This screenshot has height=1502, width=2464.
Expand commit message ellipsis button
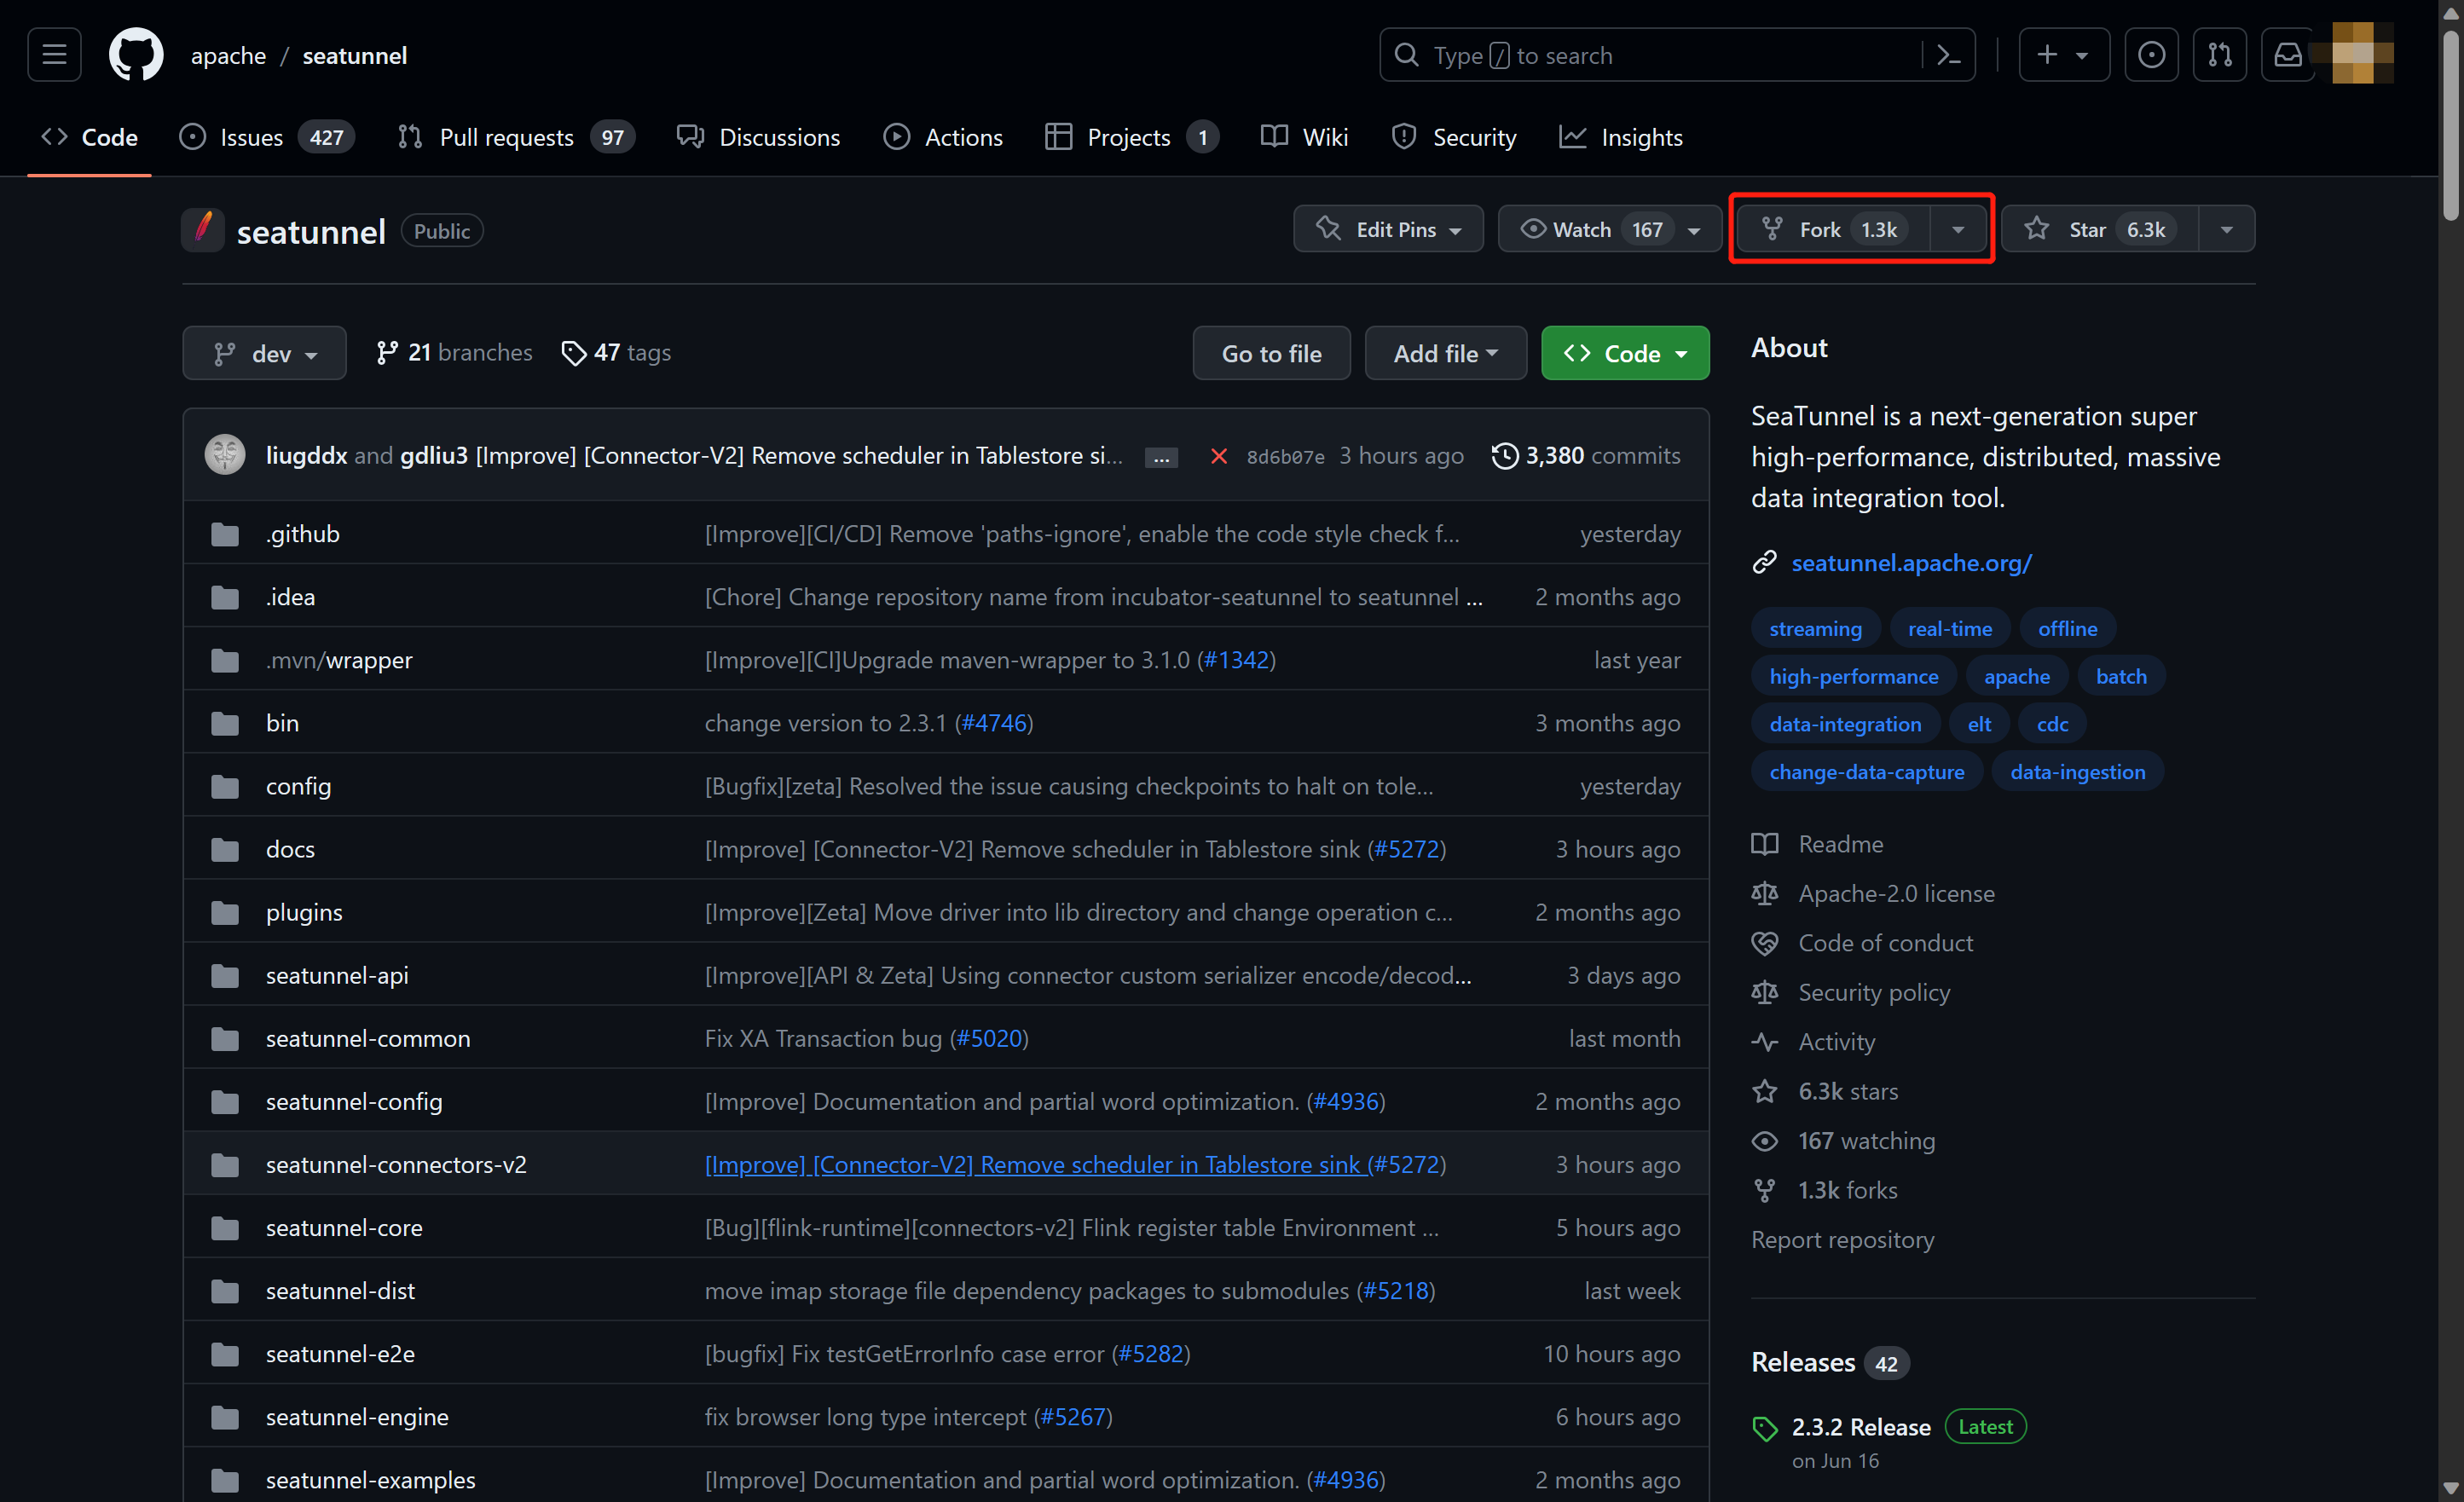point(1161,458)
